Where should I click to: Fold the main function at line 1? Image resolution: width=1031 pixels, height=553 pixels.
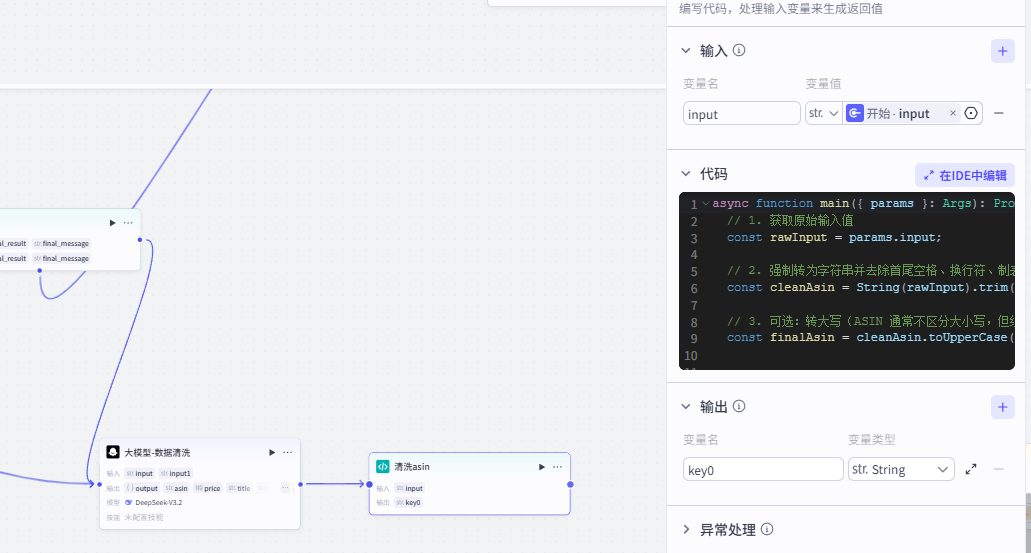point(706,203)
